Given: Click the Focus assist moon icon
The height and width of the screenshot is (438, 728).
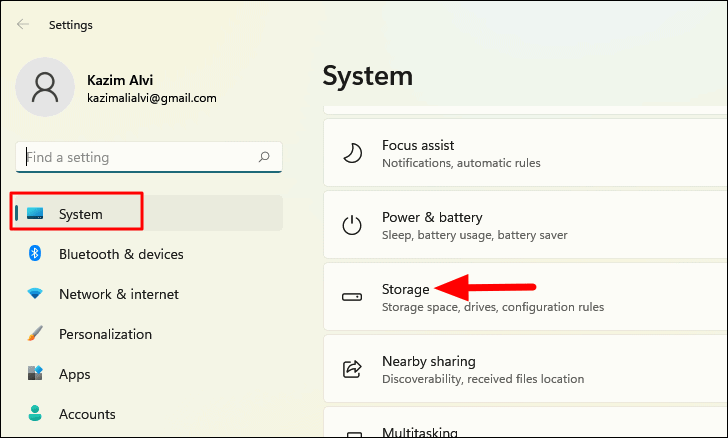Looking at the screenshot, I should [352, 153].
